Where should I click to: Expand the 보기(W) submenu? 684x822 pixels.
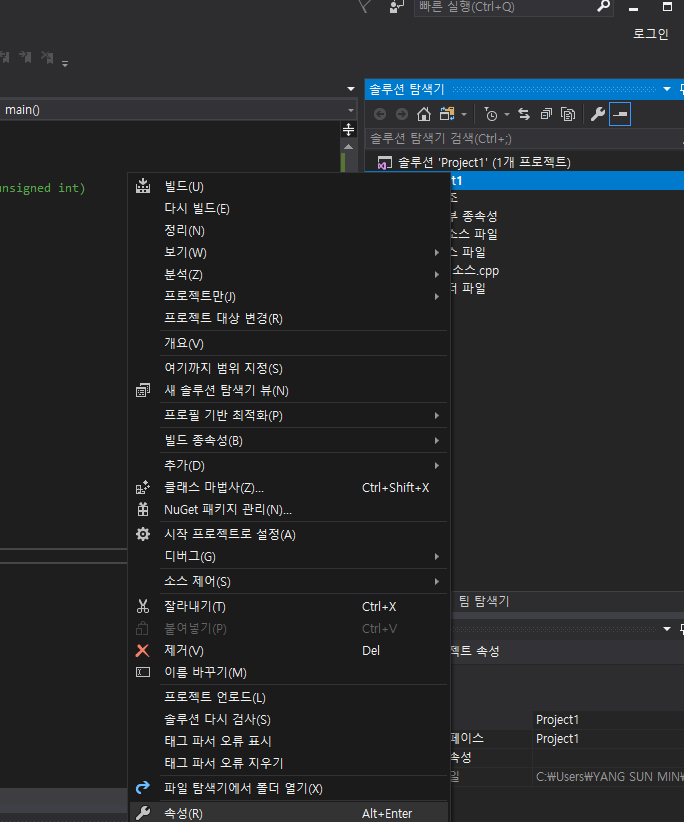click(437, 253)
